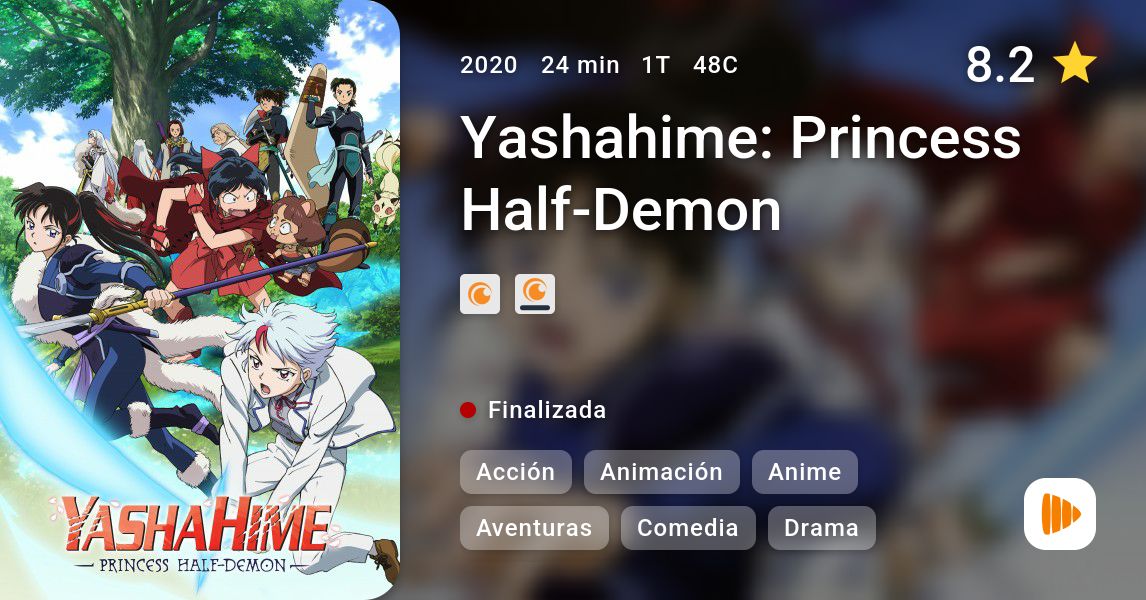Click the orange play app logo
The image size is (1146, 600).
click(x=1060, y=514)
